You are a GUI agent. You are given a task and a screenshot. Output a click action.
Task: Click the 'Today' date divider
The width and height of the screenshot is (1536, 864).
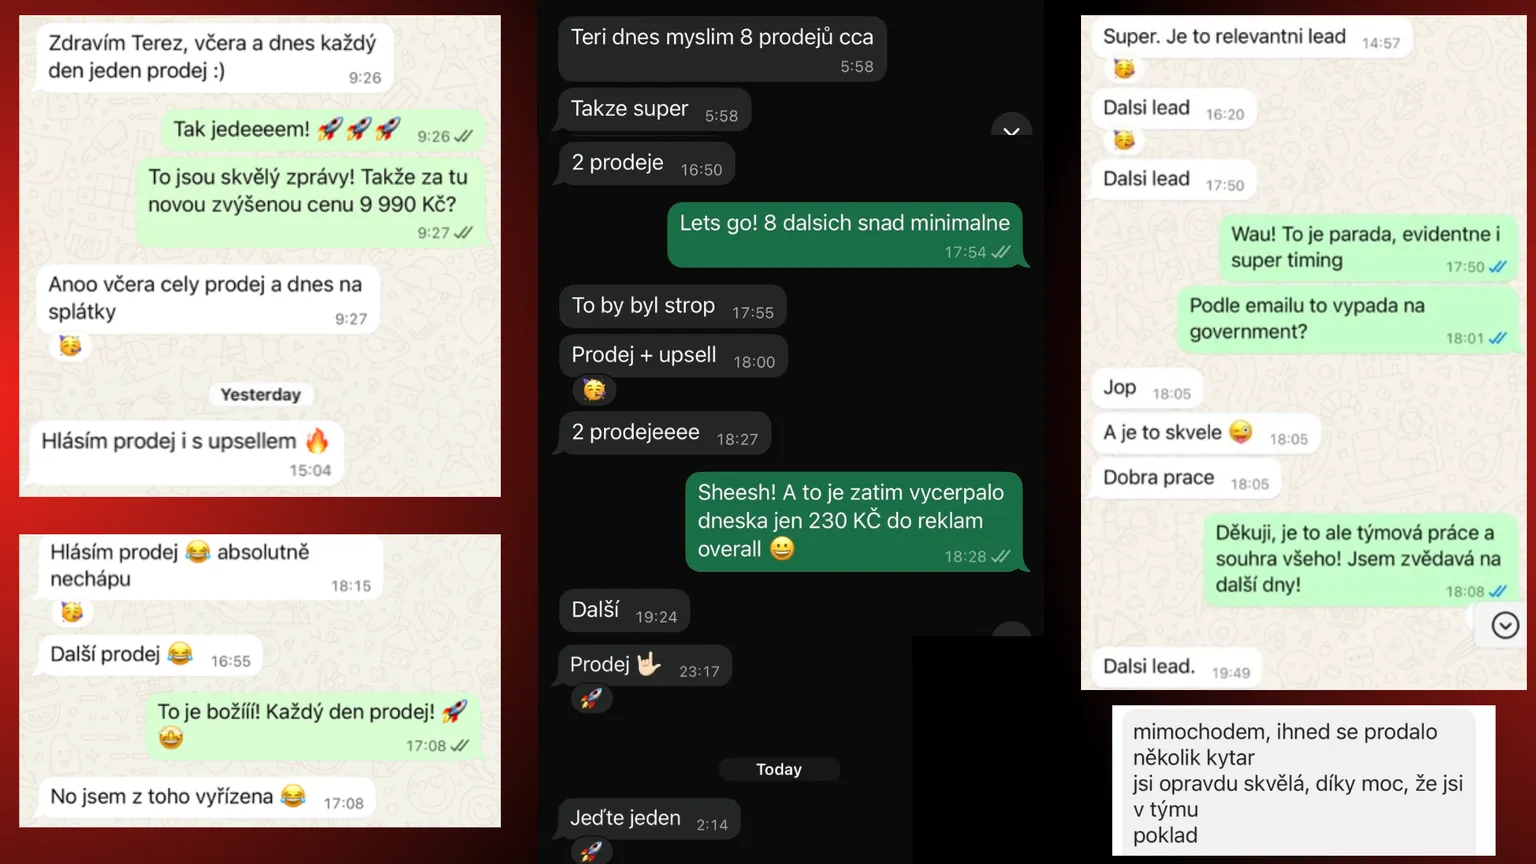(779, 769)
